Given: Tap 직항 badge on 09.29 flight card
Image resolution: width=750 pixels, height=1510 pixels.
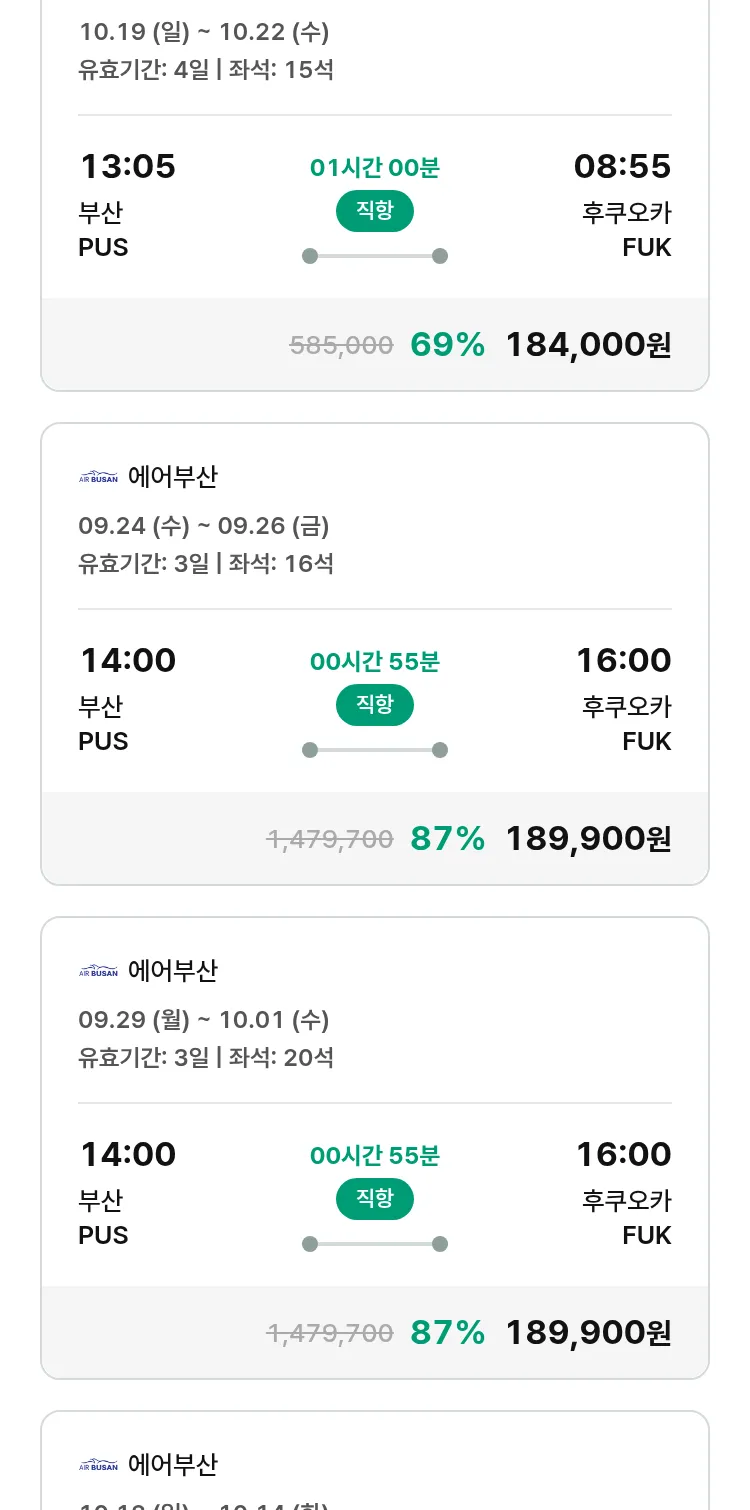Looking at the screenshot, I should 375,1199.
